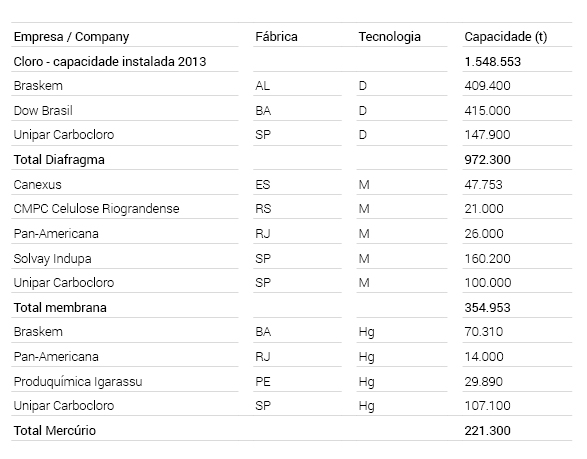Click the 'Tecnologia' column header

[390, 37]
